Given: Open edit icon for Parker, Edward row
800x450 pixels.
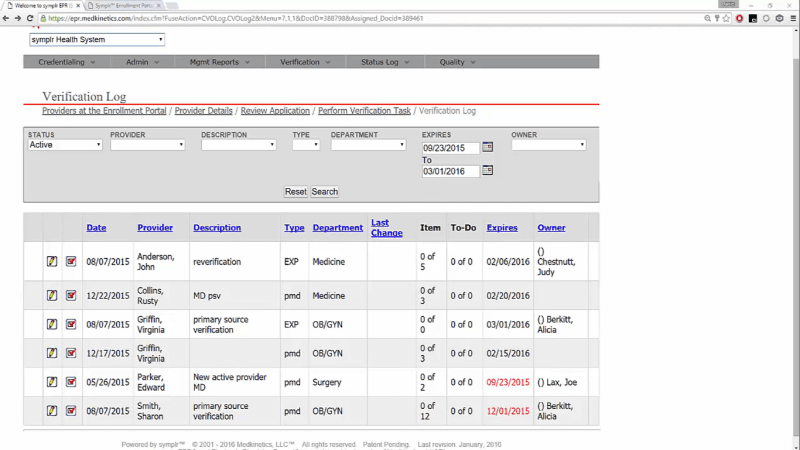Looking at the screenshot, I should click(x=52, y=381).
